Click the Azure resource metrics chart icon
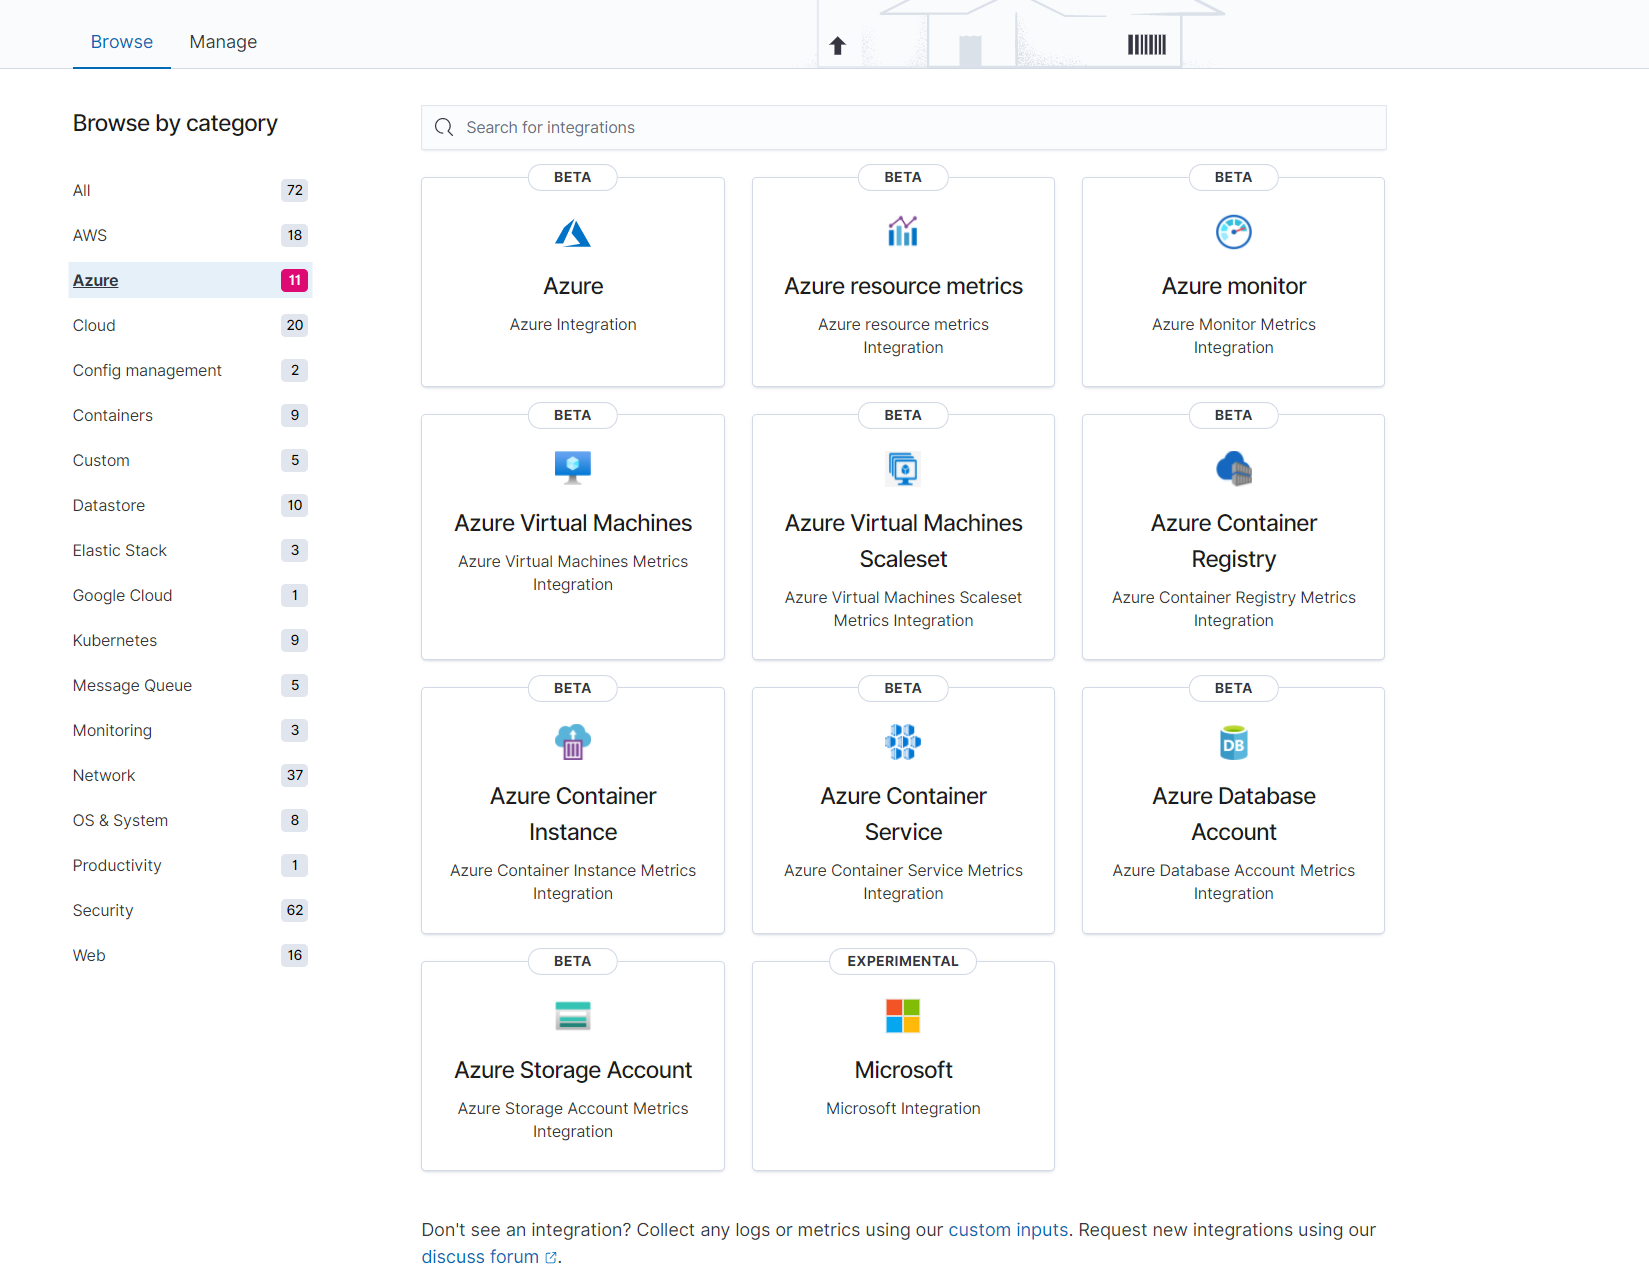 (903, 231)
